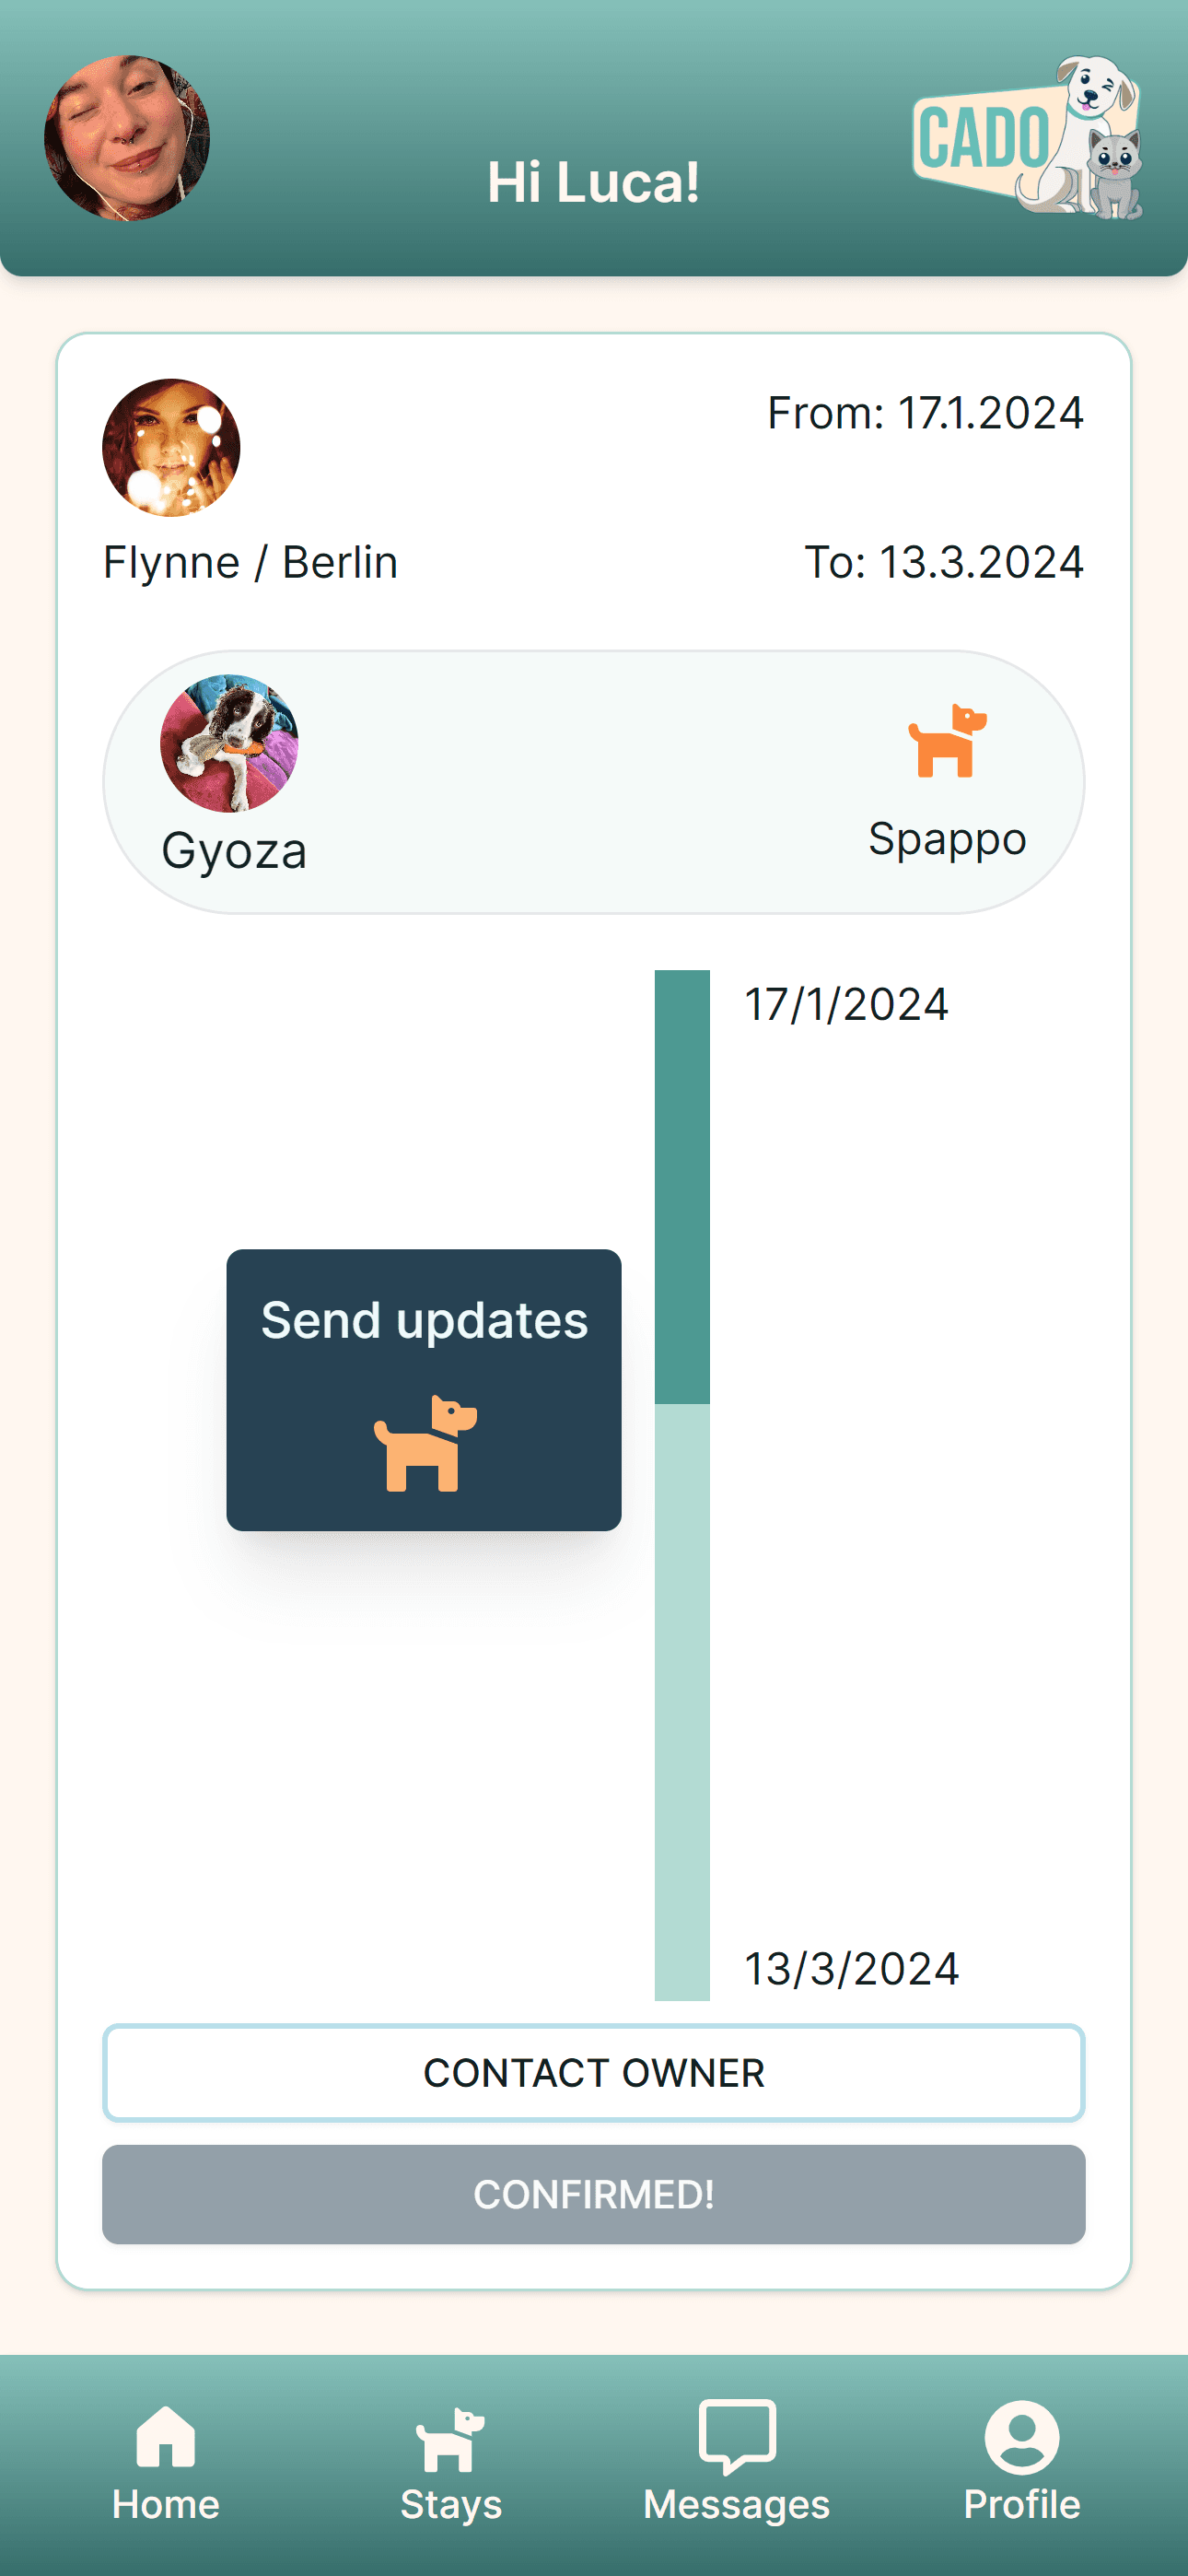Open the Messages speech bubble icon
This screenshot has width=1188, height=2576.
point(737,2436)
